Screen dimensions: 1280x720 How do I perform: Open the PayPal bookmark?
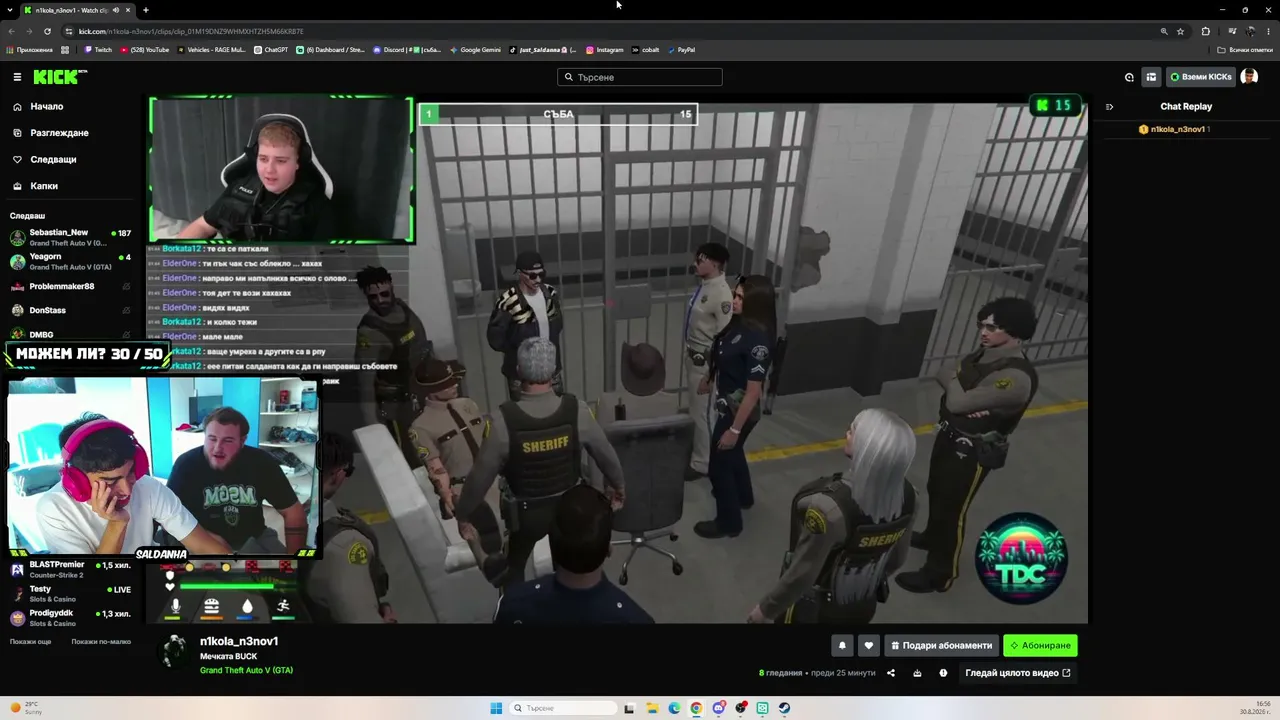coord(681,50)
